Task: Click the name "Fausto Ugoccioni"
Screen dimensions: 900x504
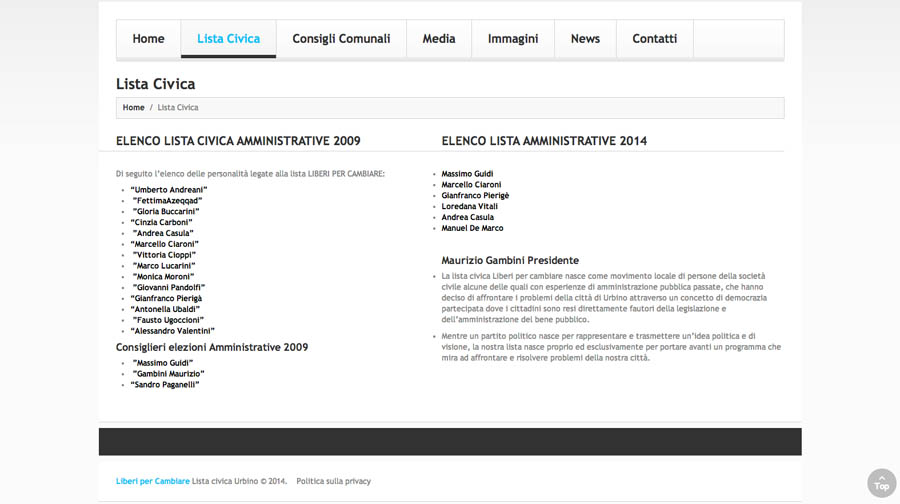Action: (x=168, y=320)
